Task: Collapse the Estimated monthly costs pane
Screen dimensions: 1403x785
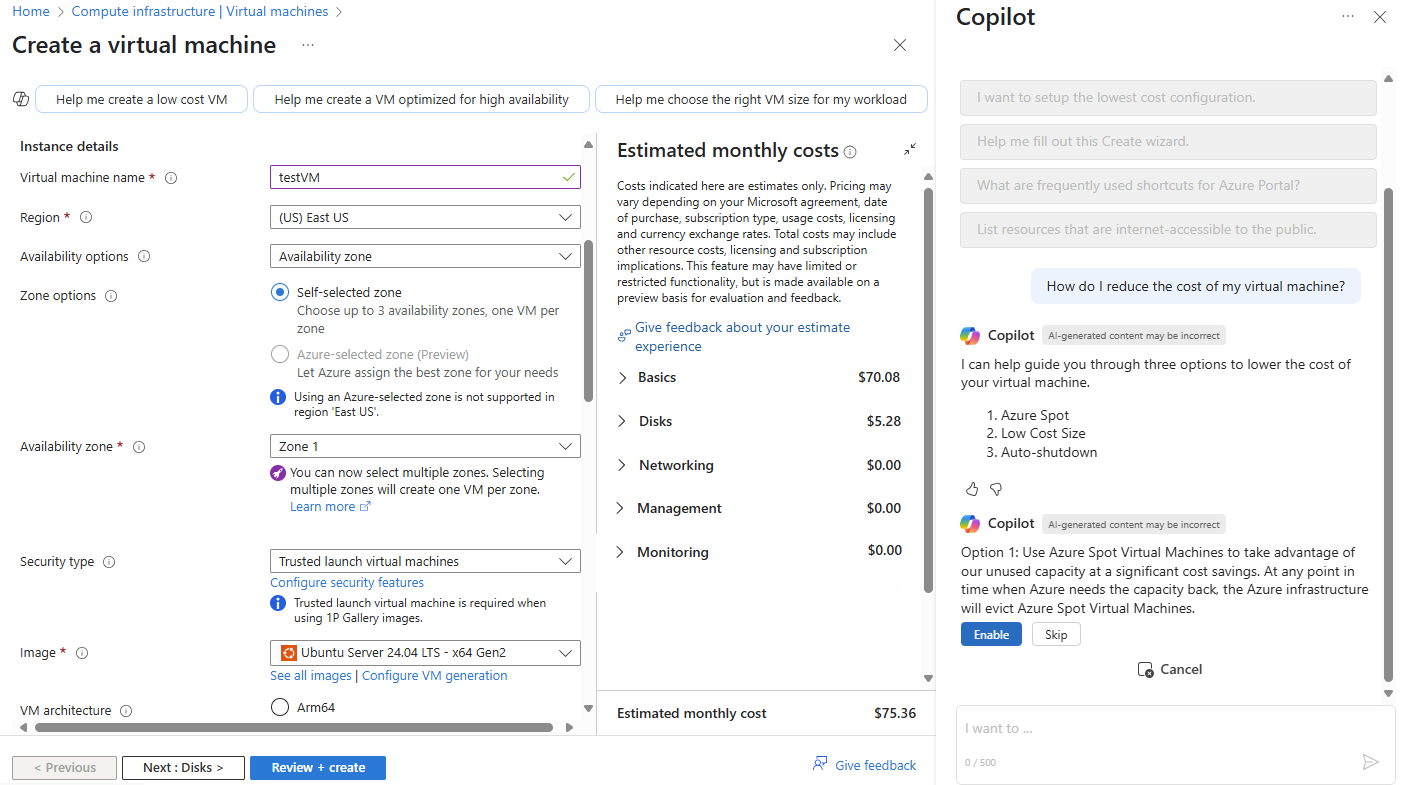Action: click(x=910, y=149)
